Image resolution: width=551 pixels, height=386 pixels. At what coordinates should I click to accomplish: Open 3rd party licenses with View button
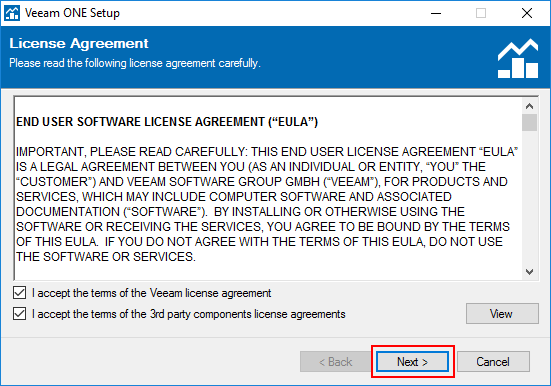(502, 314)
